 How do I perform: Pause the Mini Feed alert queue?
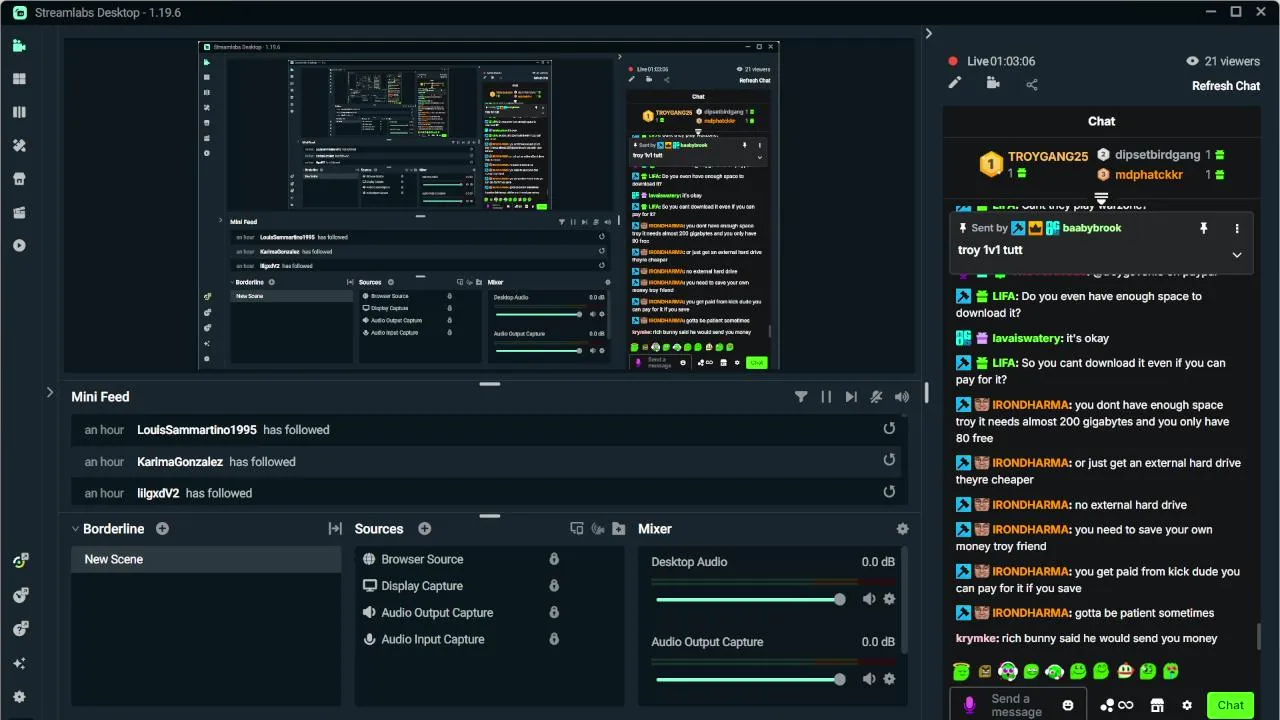click(826, 397)
